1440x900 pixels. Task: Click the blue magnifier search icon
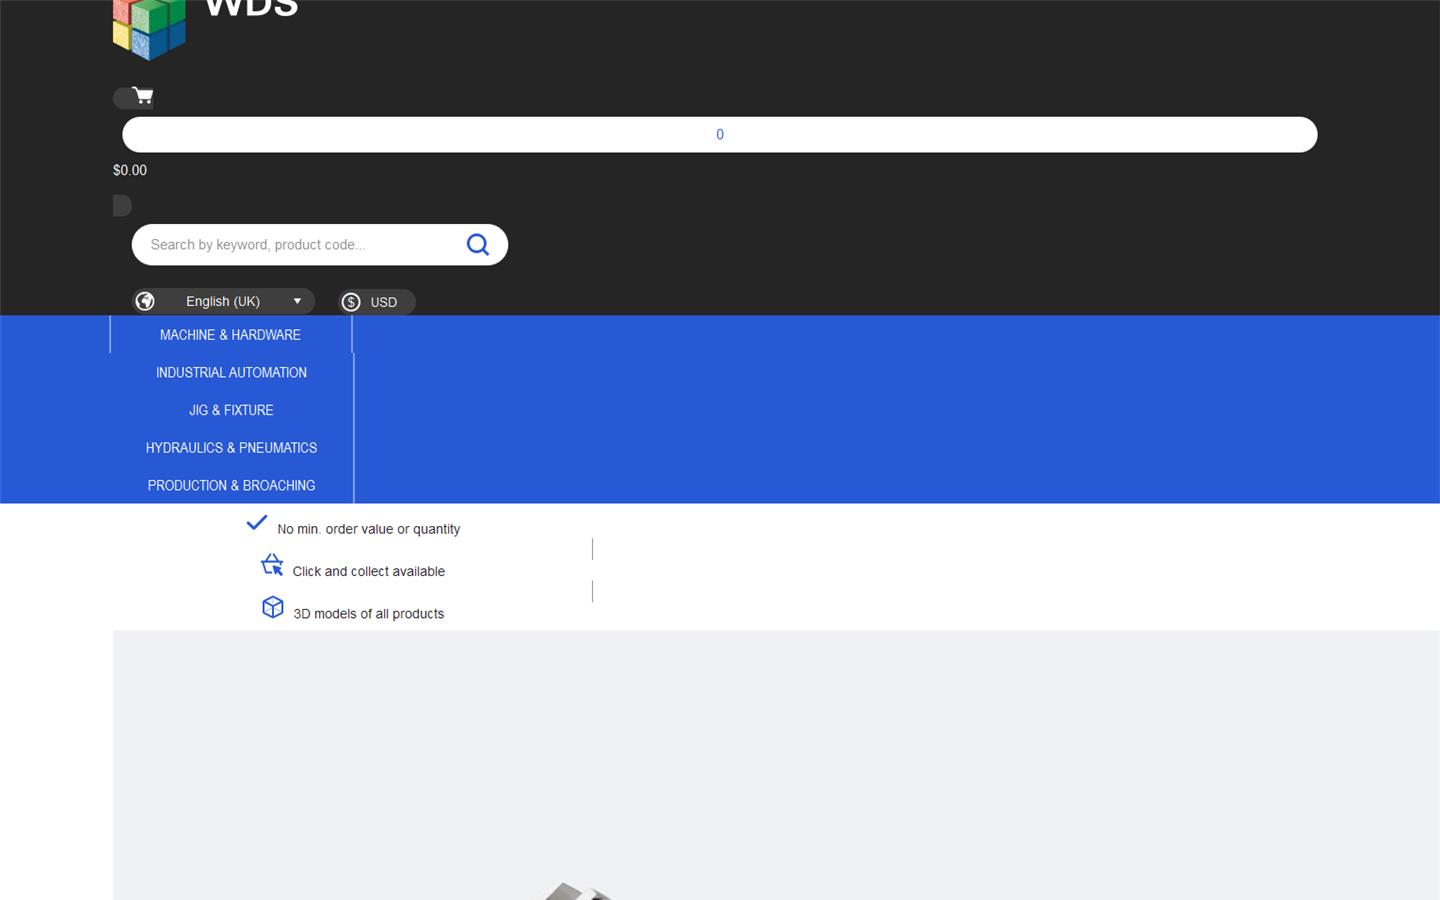pos(477,244)
